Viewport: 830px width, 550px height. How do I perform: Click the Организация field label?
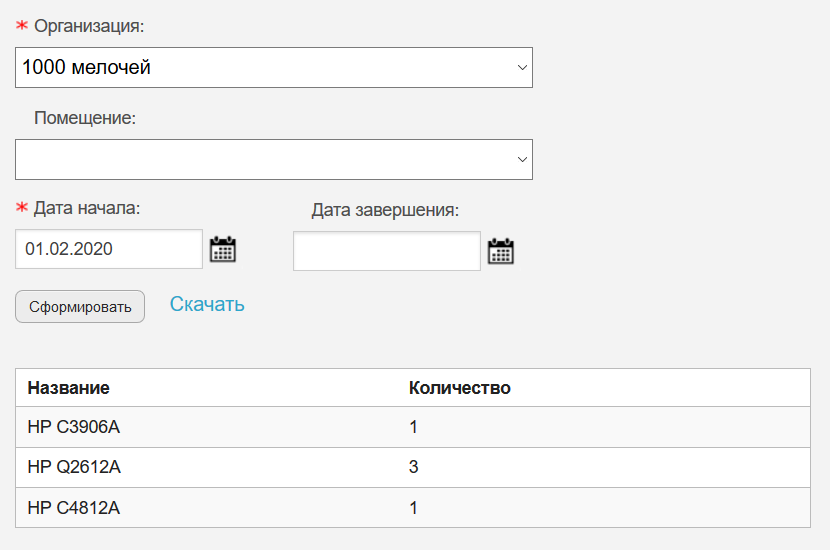pyautogui.click(x=89, y=26)
